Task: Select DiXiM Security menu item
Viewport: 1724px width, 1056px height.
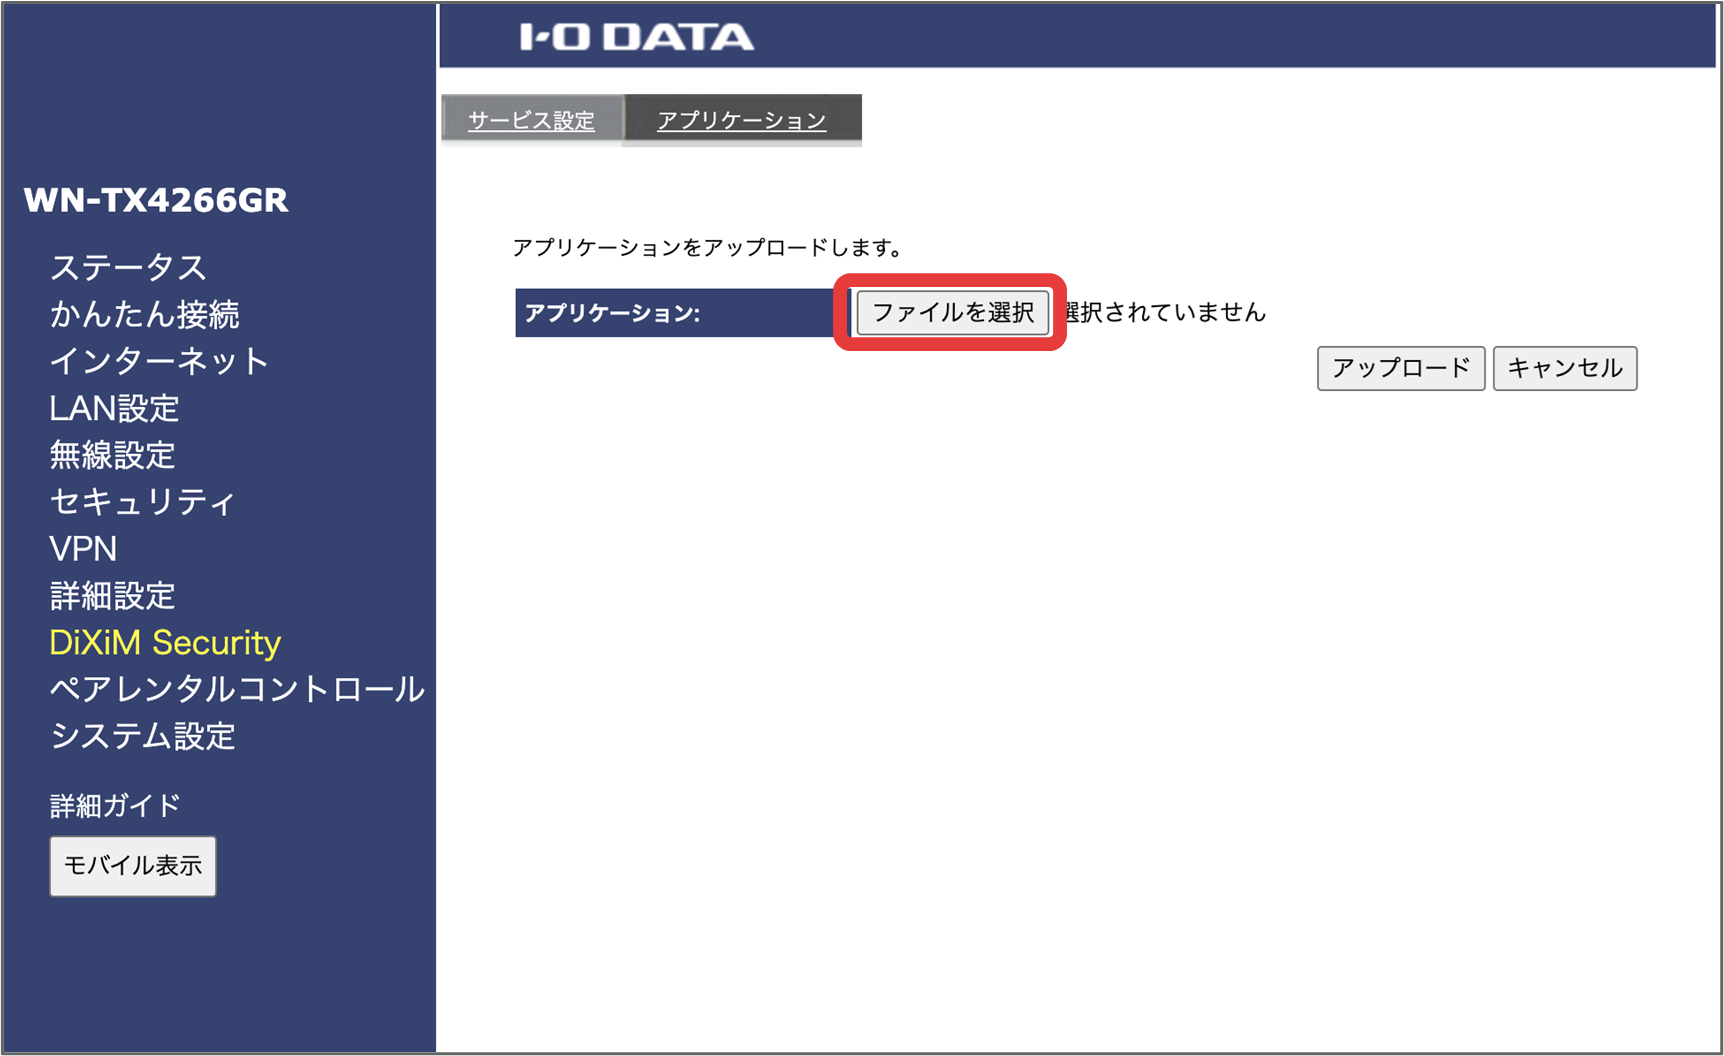Action: pos(165,643)
